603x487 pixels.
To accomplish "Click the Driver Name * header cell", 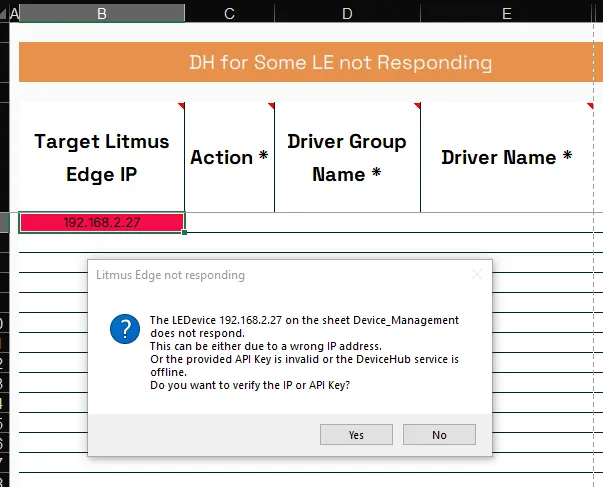I will (x=507, y=157).
